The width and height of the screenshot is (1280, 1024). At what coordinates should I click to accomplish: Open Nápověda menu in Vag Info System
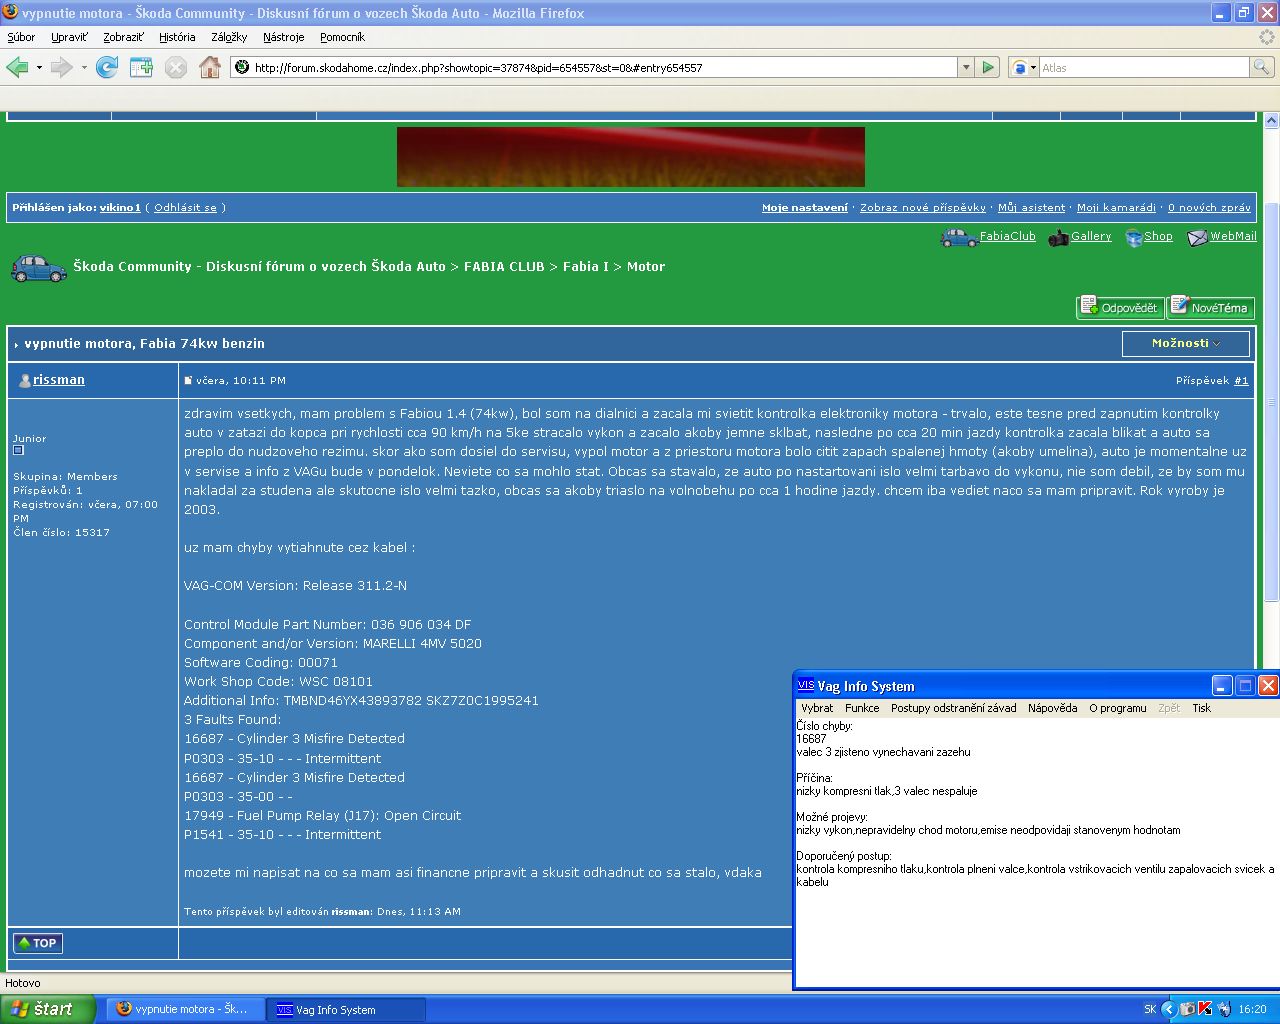point(1052,708)
